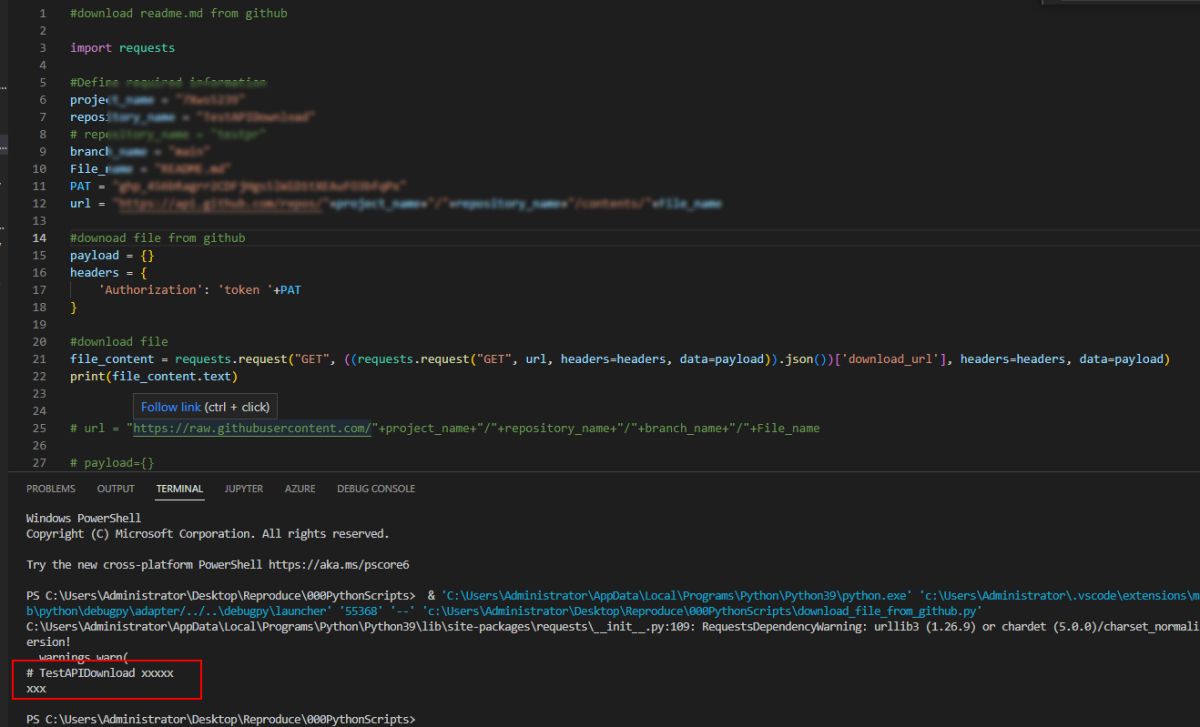This screenshot has width=1200, height=727.
Task: Click line number 21 in the gutter
Action: [x=40, y=359]
